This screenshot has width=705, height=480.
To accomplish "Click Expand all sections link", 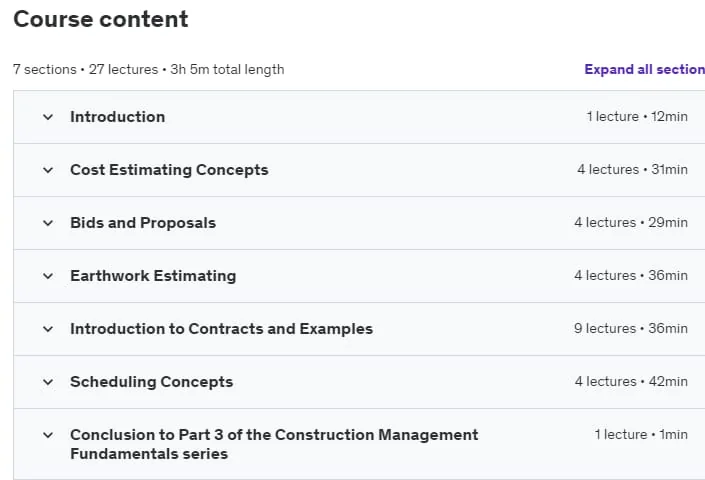I will point(644,69).
